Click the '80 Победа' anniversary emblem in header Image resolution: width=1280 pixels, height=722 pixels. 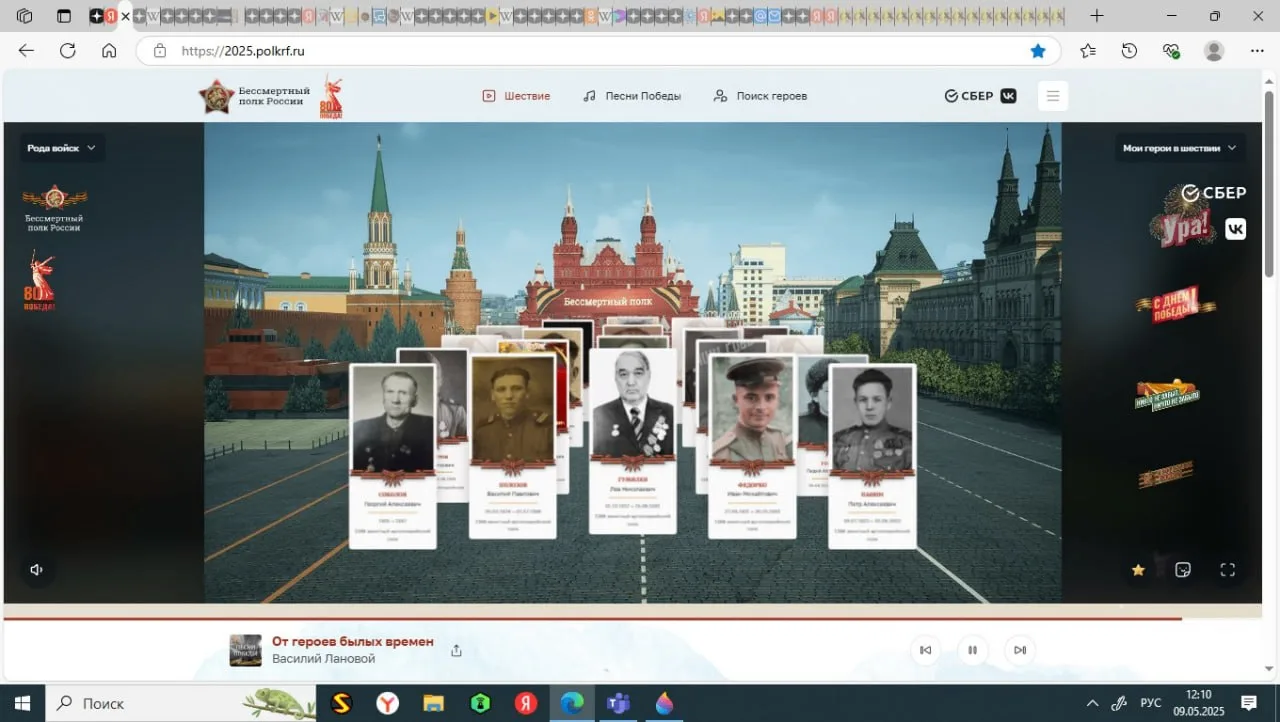tap(331, 96)
